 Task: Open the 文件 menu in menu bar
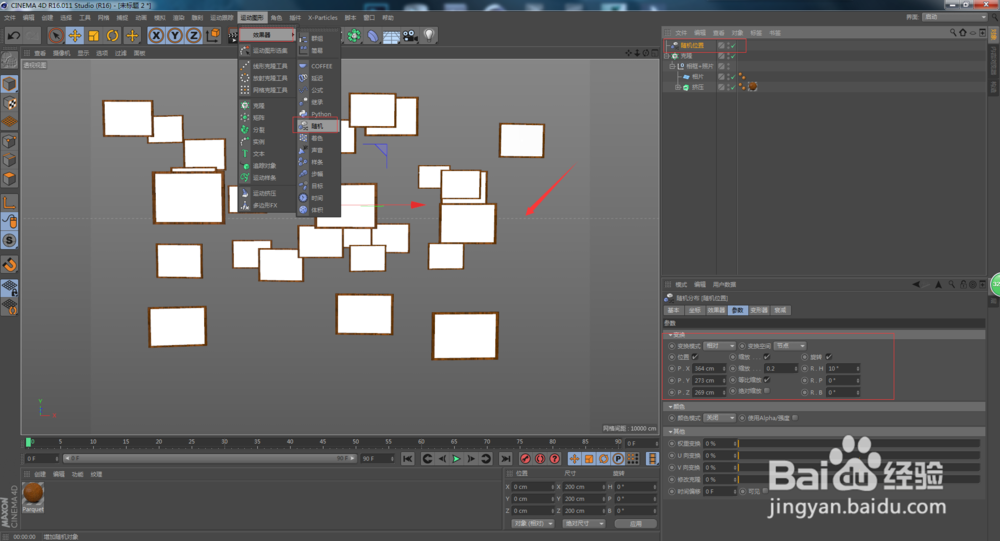(x=10, y=18)
